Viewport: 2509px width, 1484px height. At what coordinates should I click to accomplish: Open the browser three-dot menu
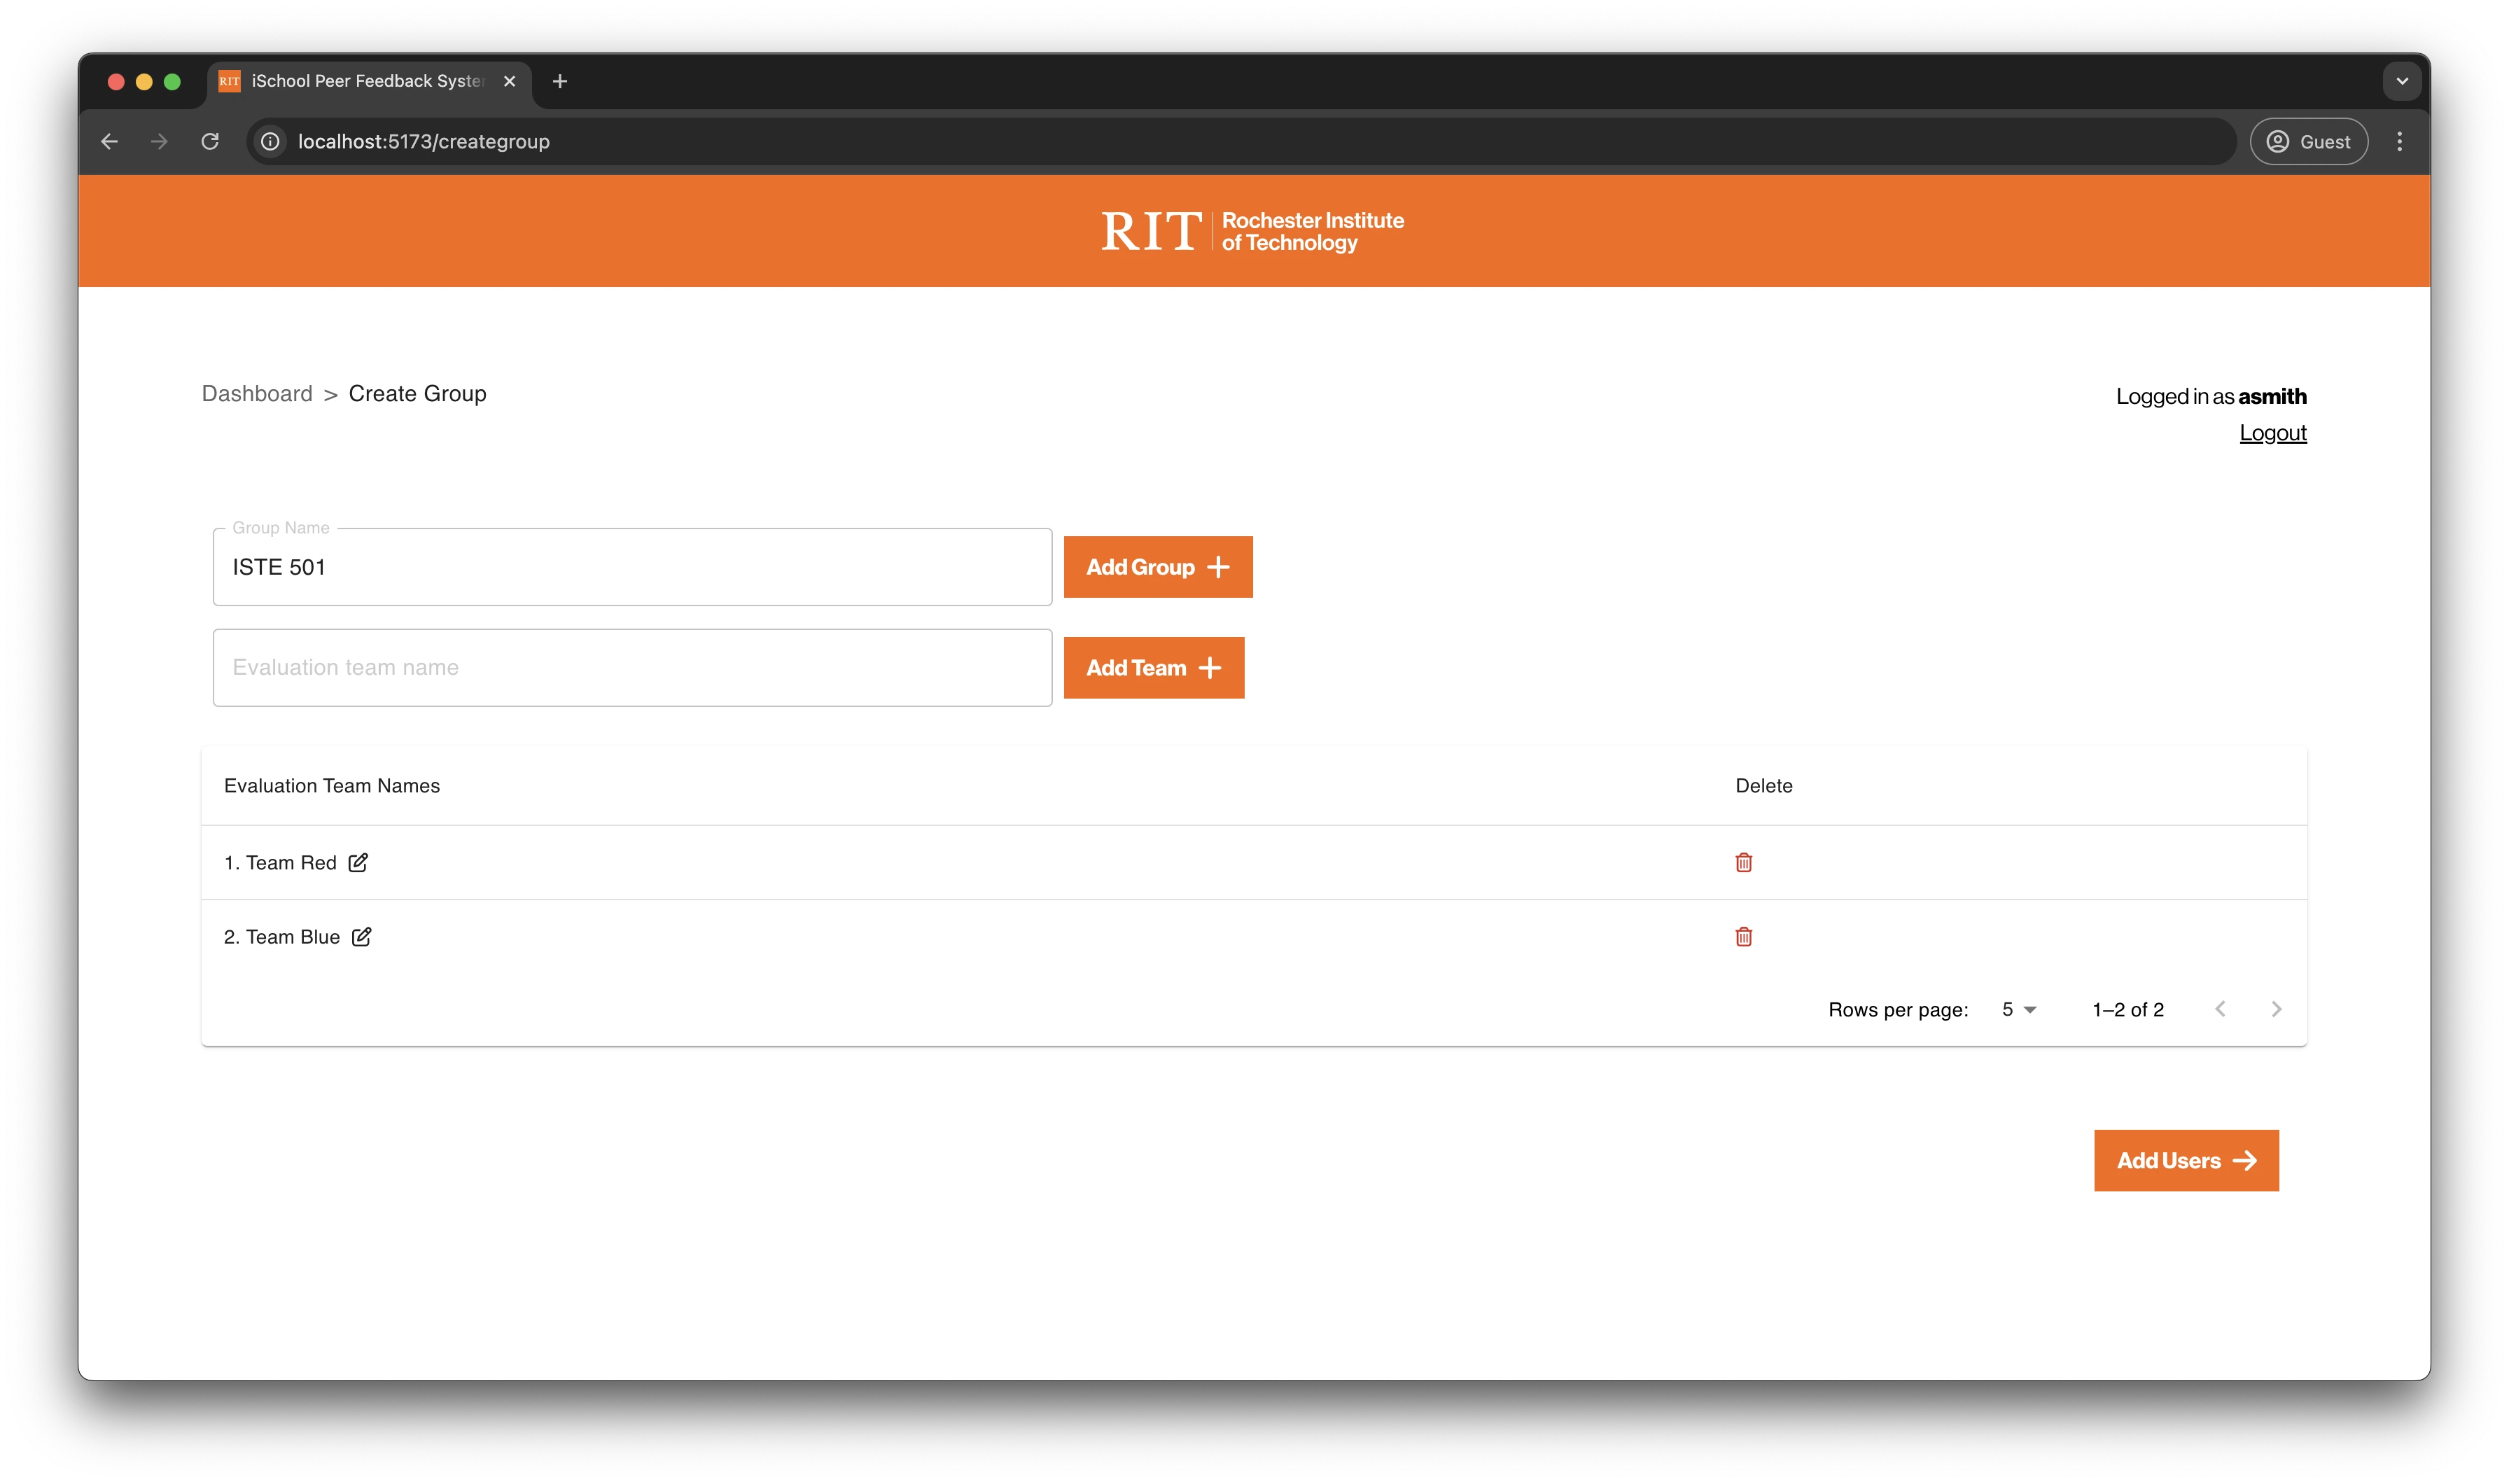tap(2399, 141)
